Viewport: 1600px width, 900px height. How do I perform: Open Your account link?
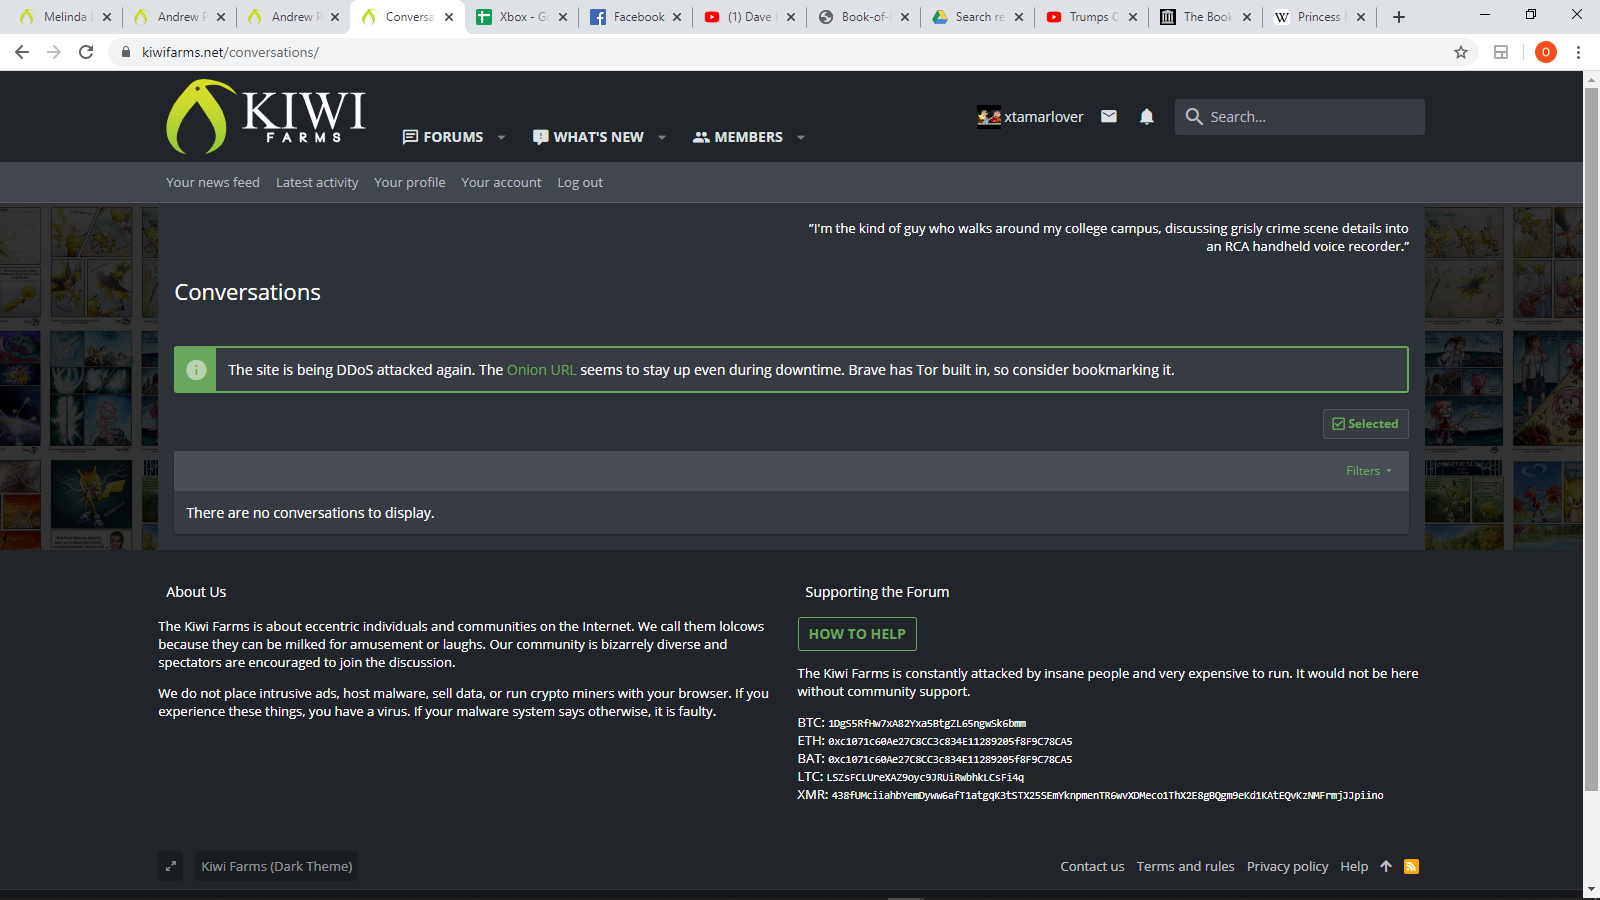pyautogui.click(x=501, y=182)
